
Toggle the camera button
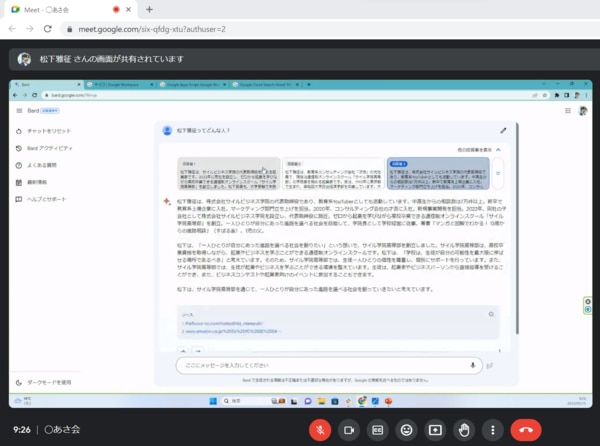click(350, 429)
